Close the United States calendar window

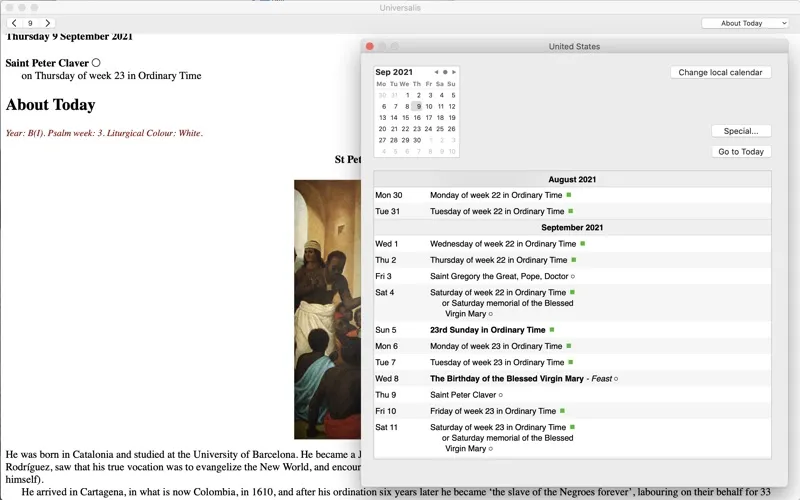(x=369, y=47)
